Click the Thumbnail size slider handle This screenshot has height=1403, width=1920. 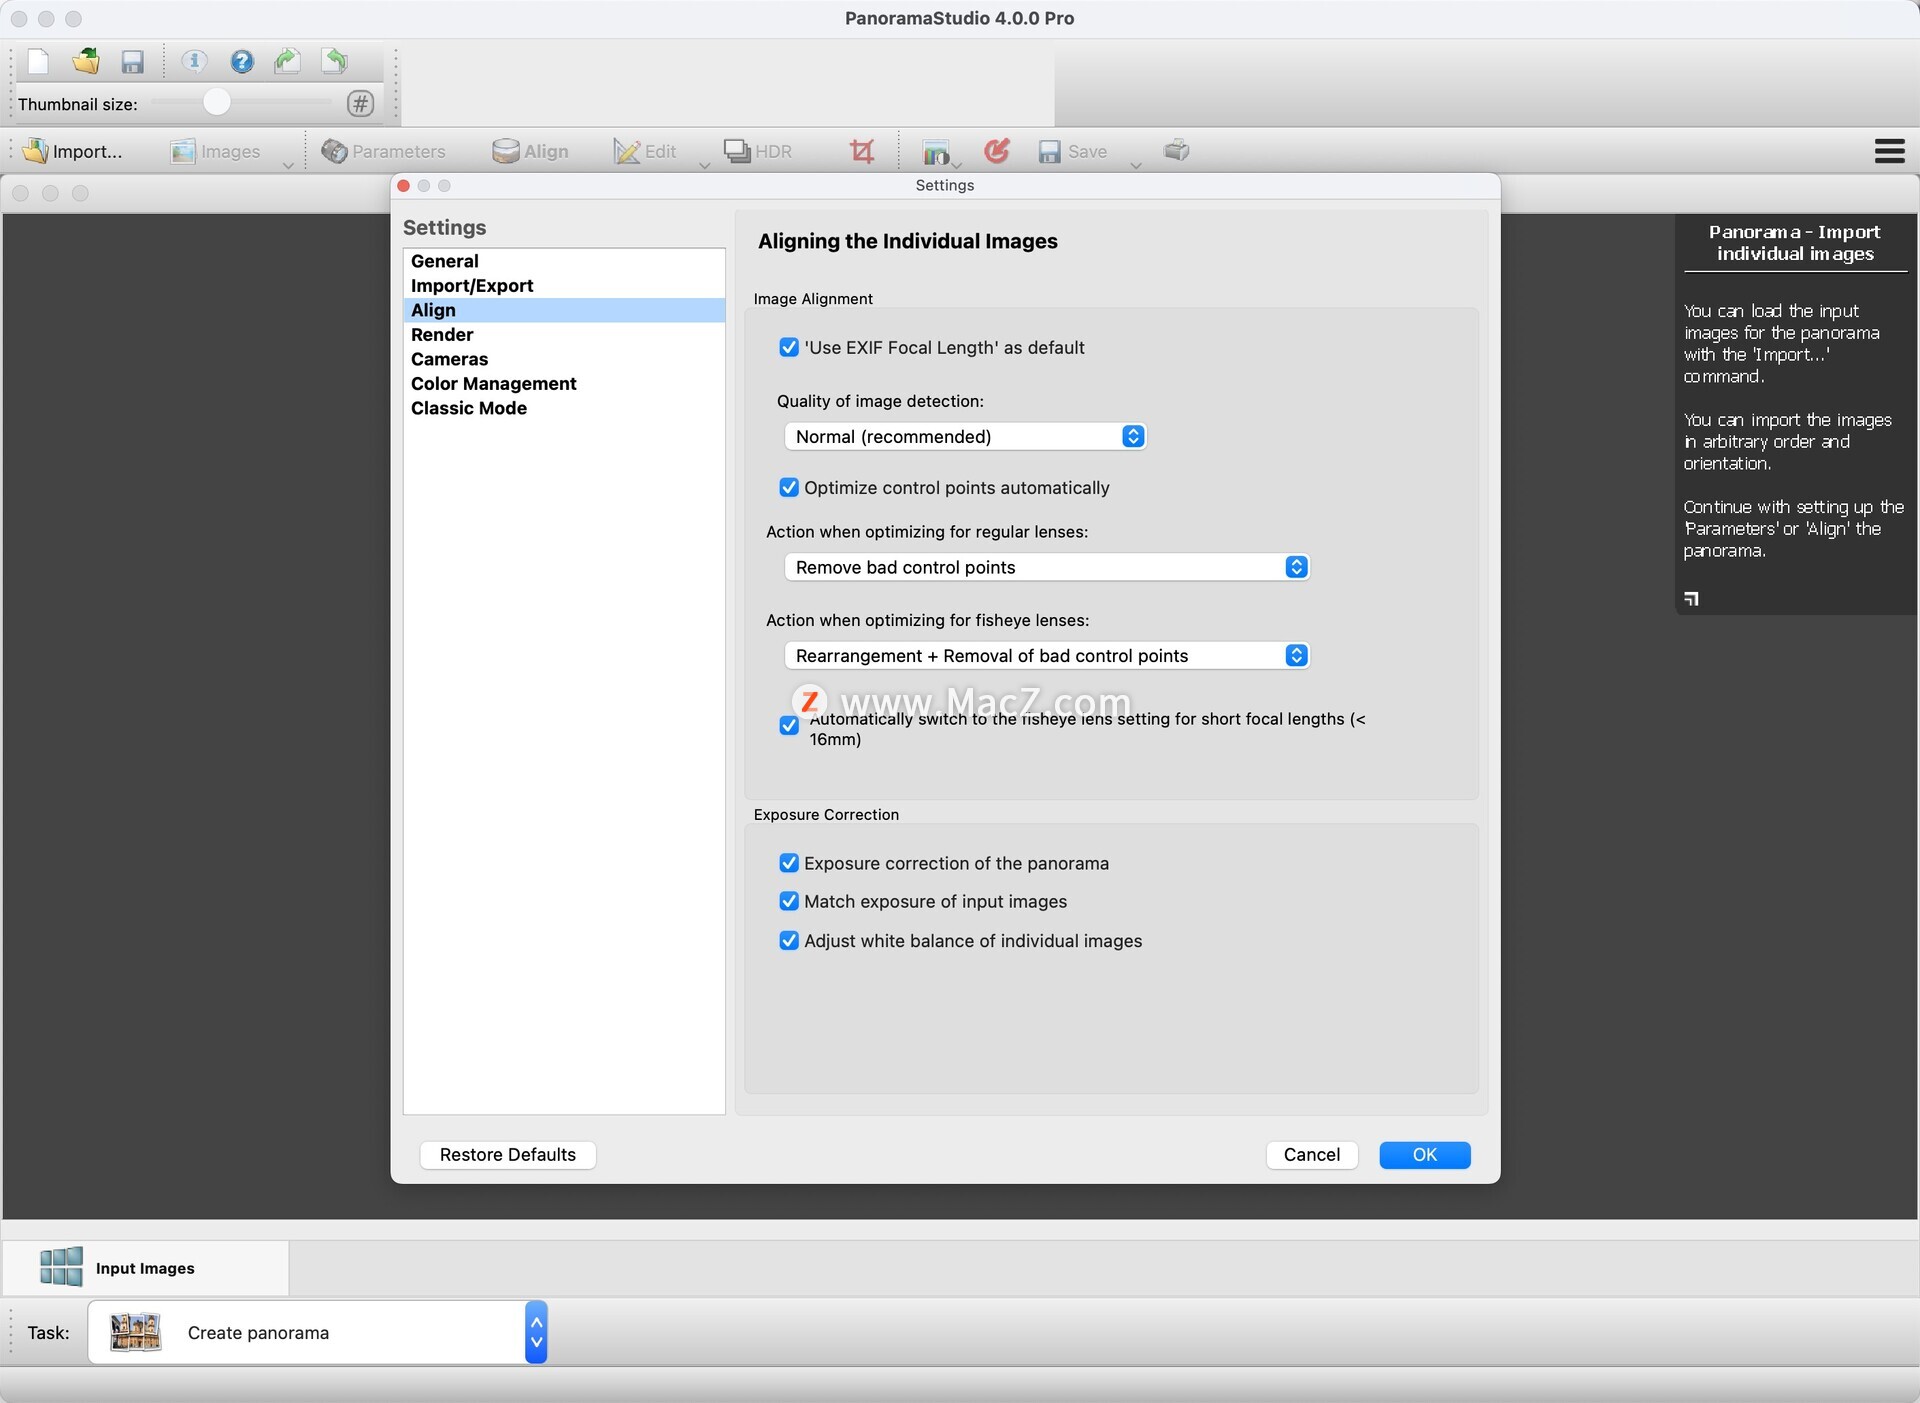pyautogui.click(x=217, y=102)
